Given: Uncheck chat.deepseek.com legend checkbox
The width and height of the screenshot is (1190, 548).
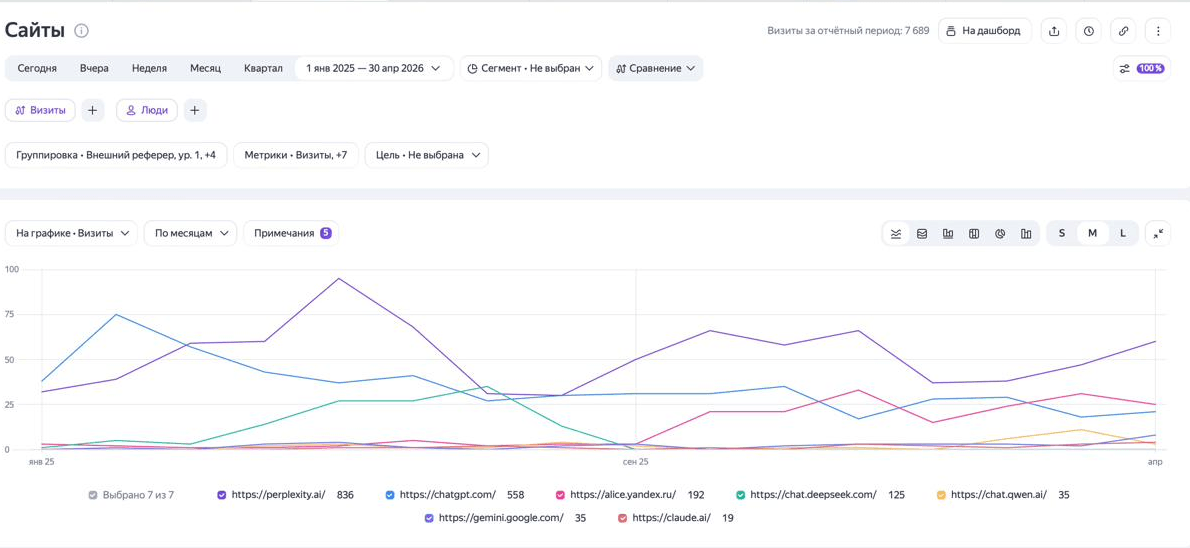Looking at the screenshot, I should click(740, 495).
